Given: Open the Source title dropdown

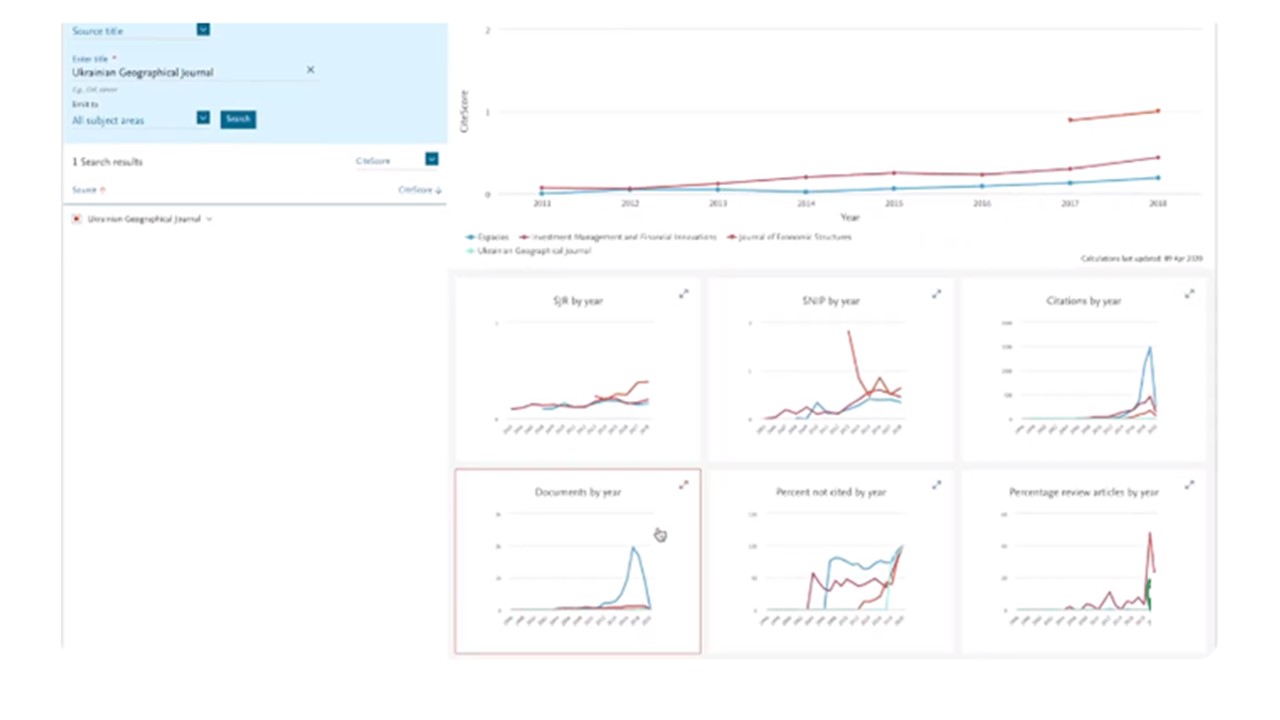Looking at the screenshot, I should coord(203,30).
